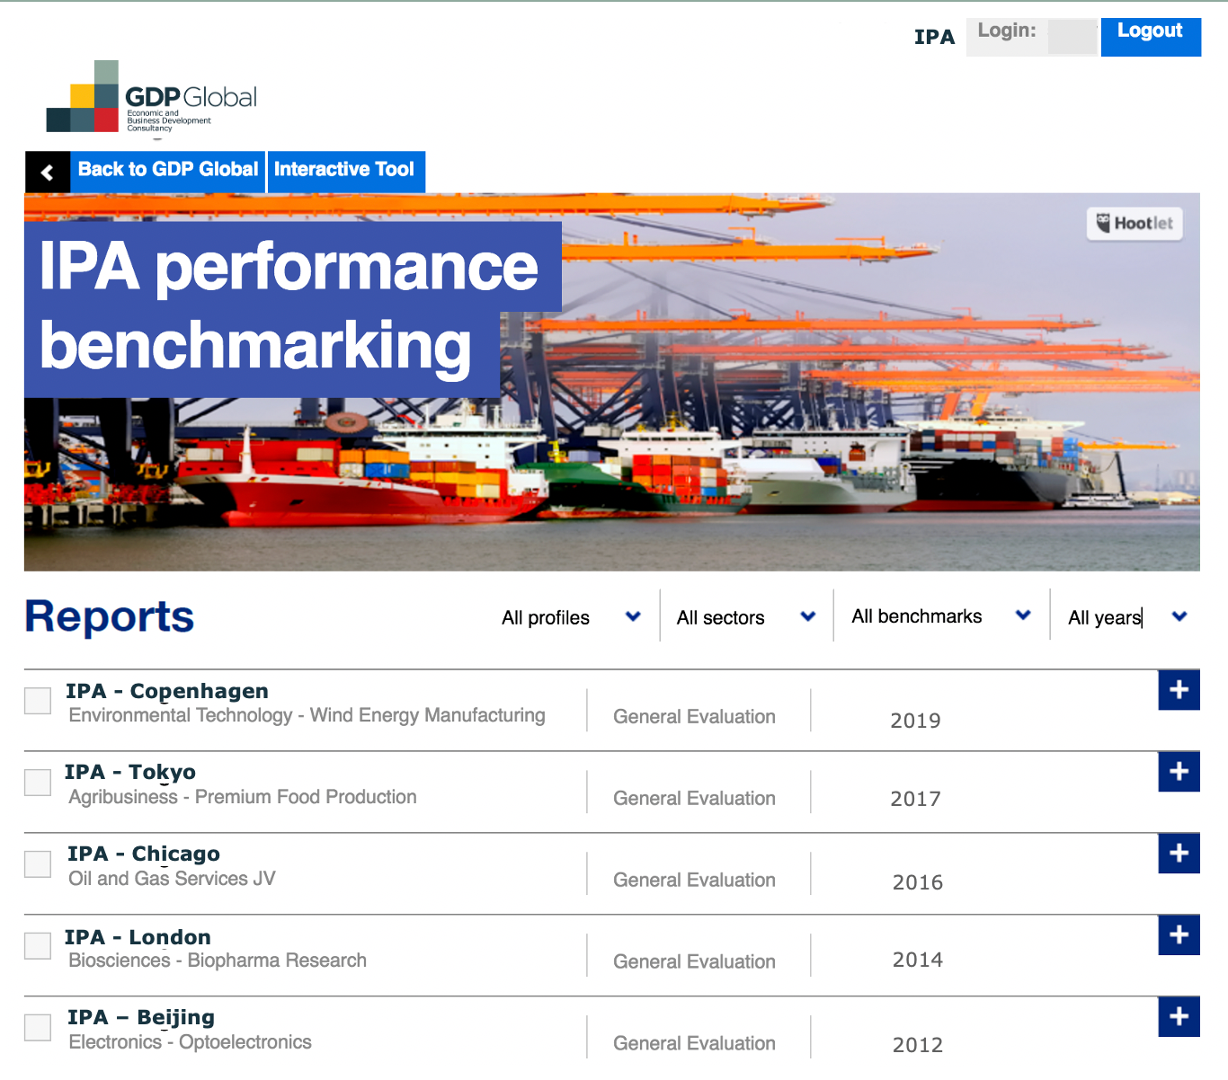
Task: Enable the IPA London report checkbox
Action: click(38, 946)
